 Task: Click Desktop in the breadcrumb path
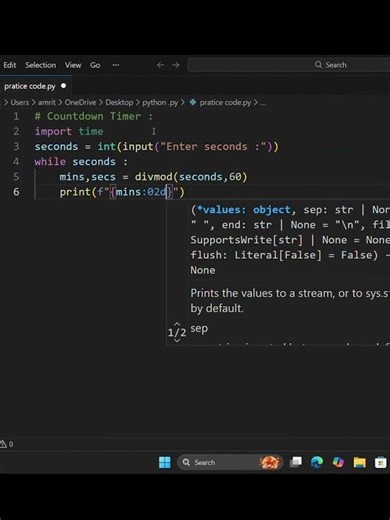click(x=119, y=102)
